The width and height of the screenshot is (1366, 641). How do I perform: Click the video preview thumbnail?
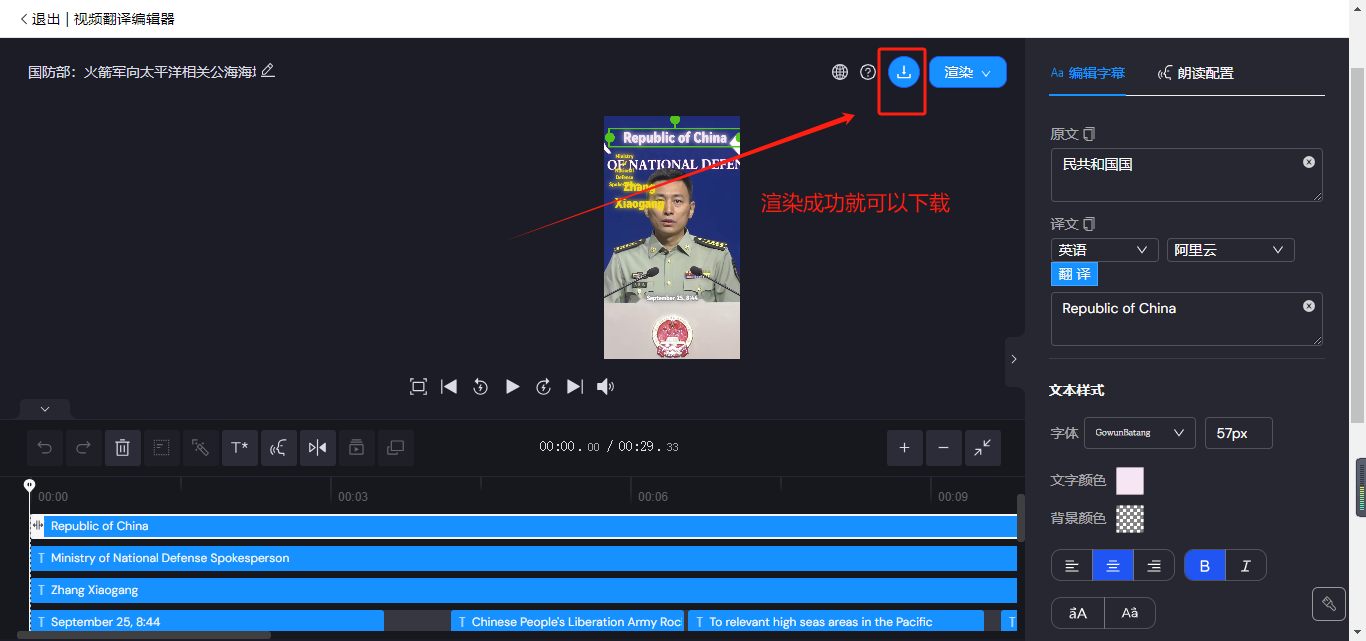click(672, 237)
